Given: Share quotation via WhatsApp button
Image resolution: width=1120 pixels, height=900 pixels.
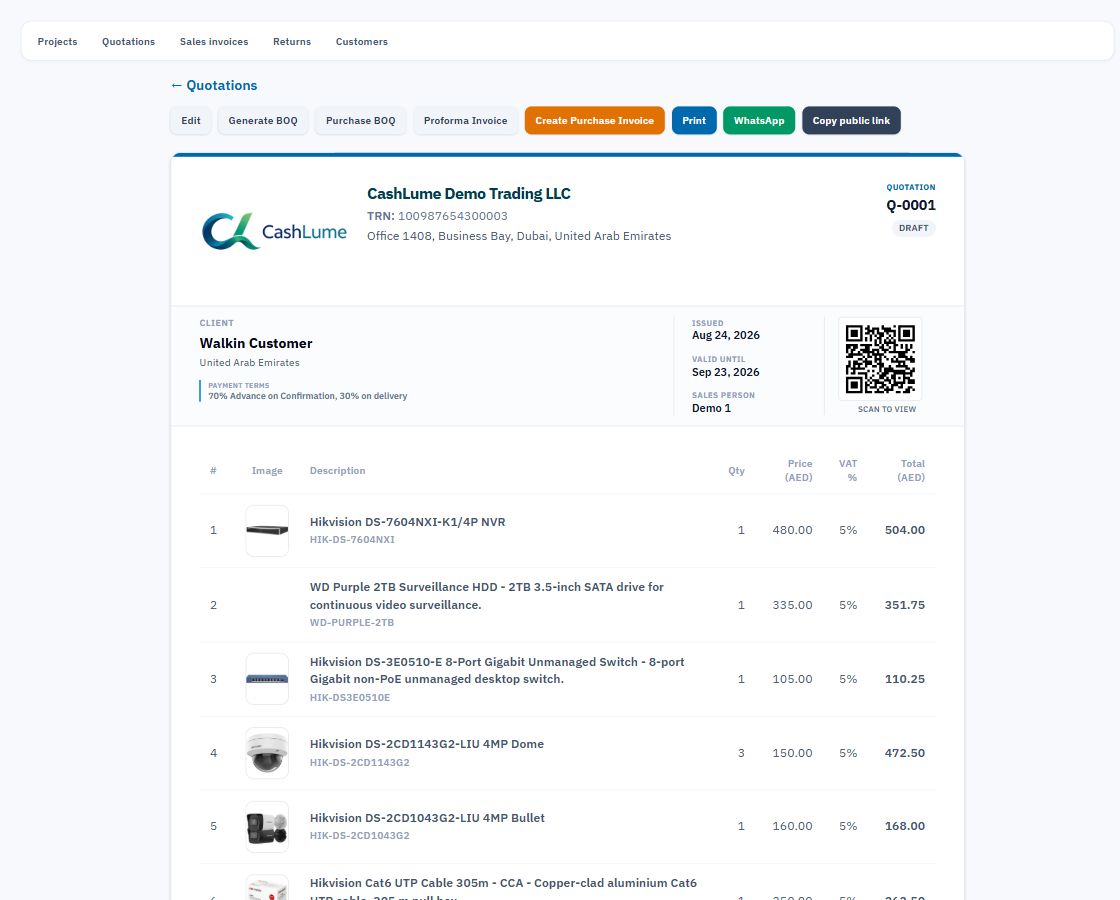Looking at the screenshot, I should (x=759, y=121).
